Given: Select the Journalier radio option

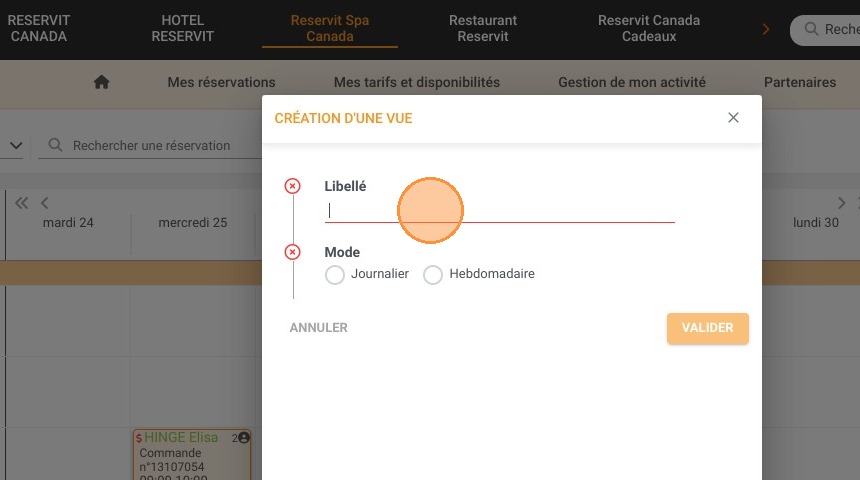Looking at the screenshot, I should pyautogui.click(x=335, y=274).
